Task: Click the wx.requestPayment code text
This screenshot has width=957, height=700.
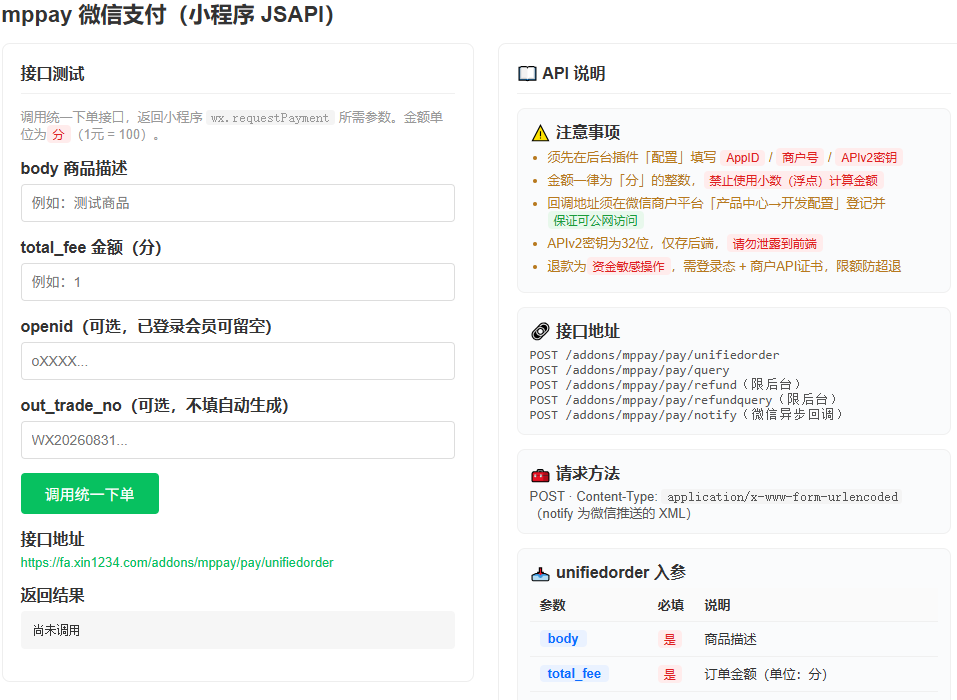Action: coord(270,118)
